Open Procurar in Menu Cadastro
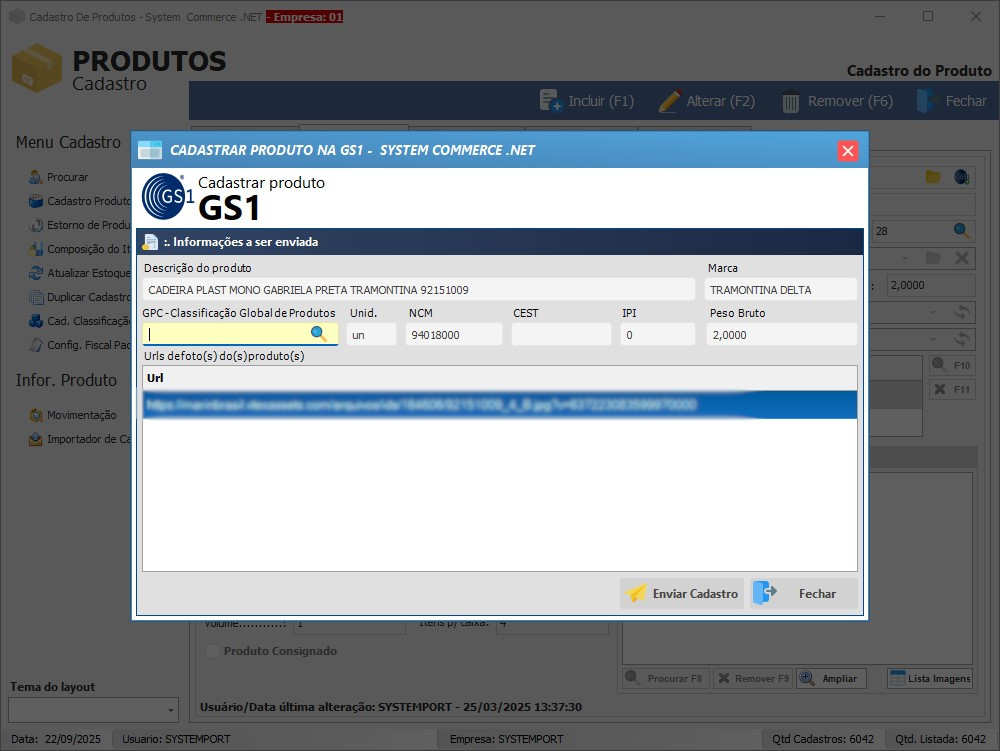1000x751 pixels. tap(67, 177)
